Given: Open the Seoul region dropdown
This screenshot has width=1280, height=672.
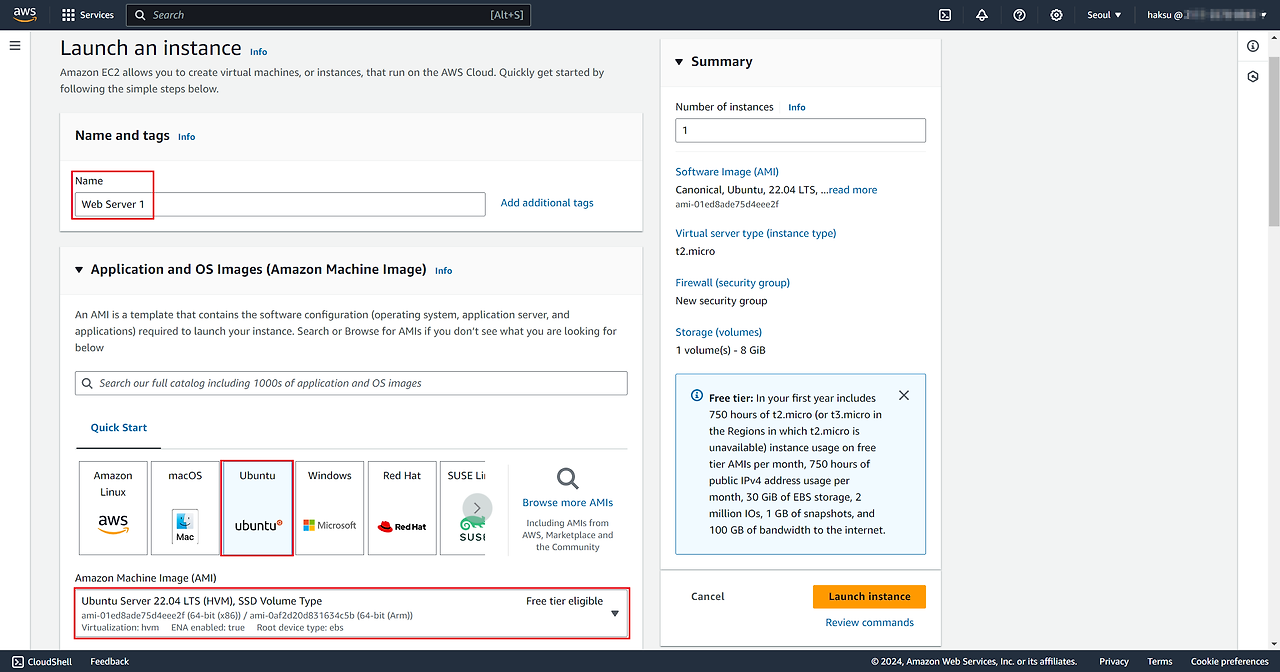Looking at the screenshot, I should [1104, 15].
